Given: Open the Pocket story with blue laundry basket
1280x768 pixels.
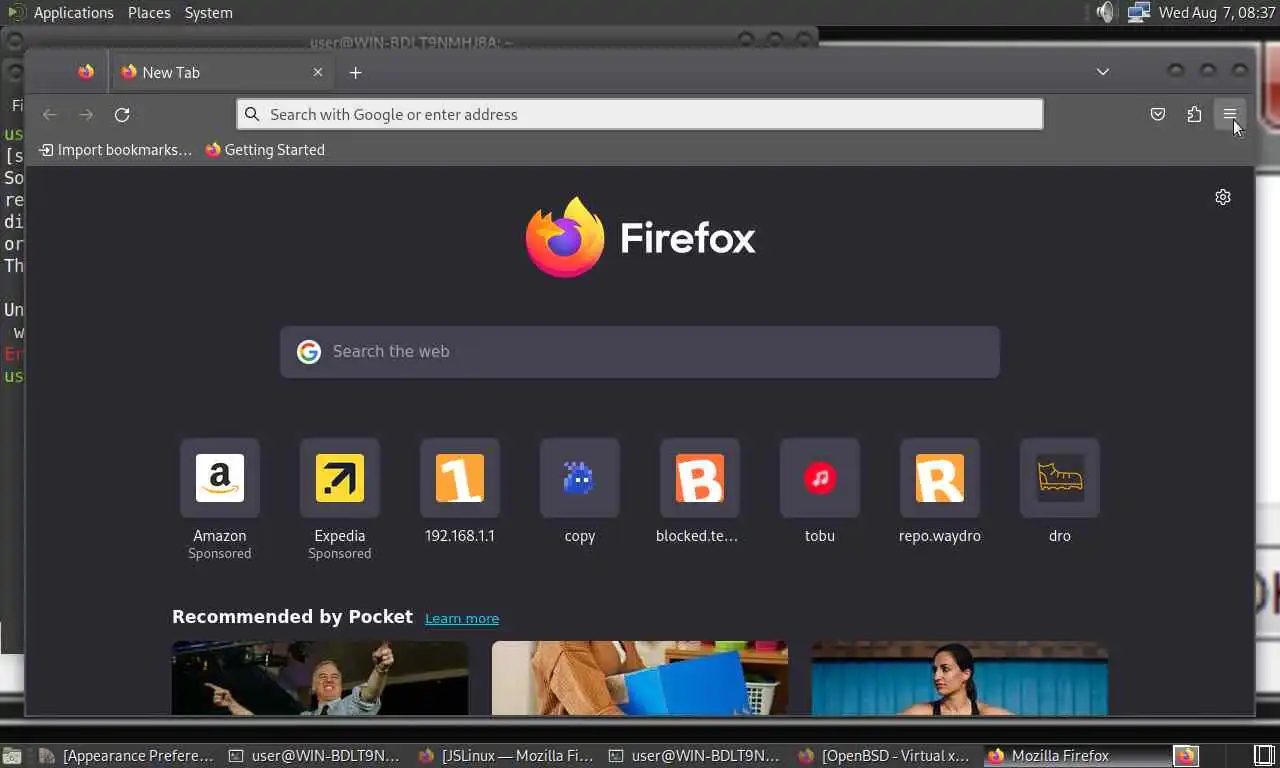Looking at the screenshot, I should [x=640, y=679].
